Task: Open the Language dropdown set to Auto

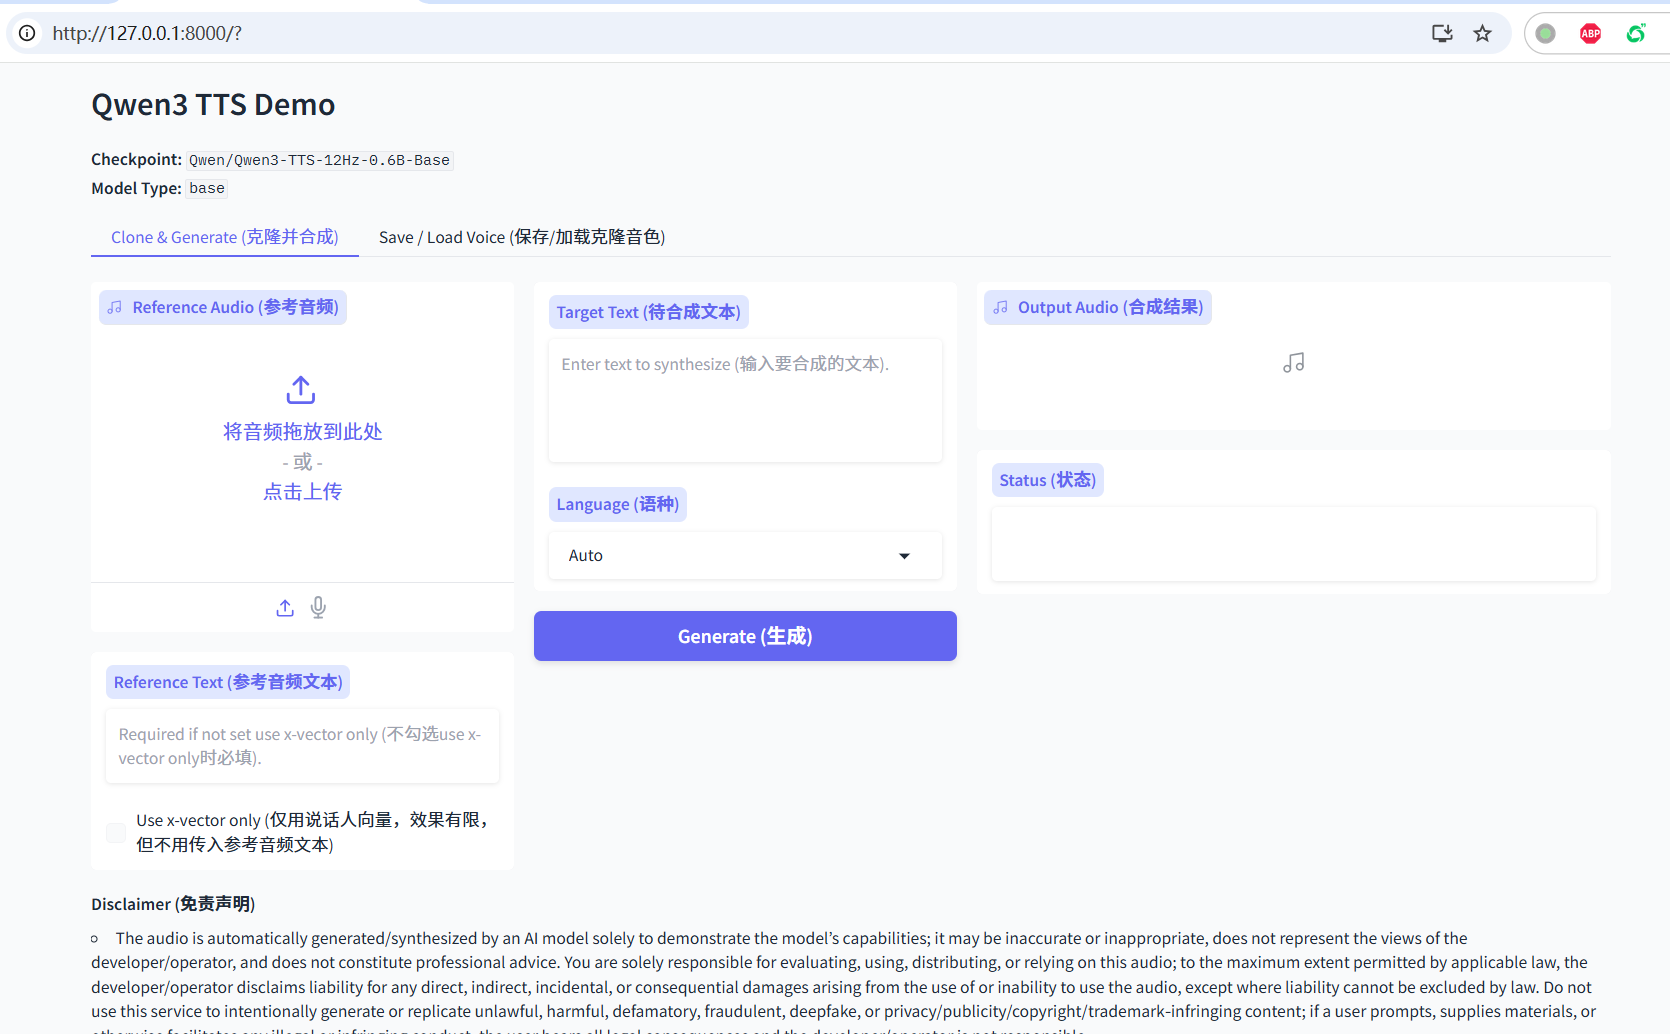Action: coord(730,556)
